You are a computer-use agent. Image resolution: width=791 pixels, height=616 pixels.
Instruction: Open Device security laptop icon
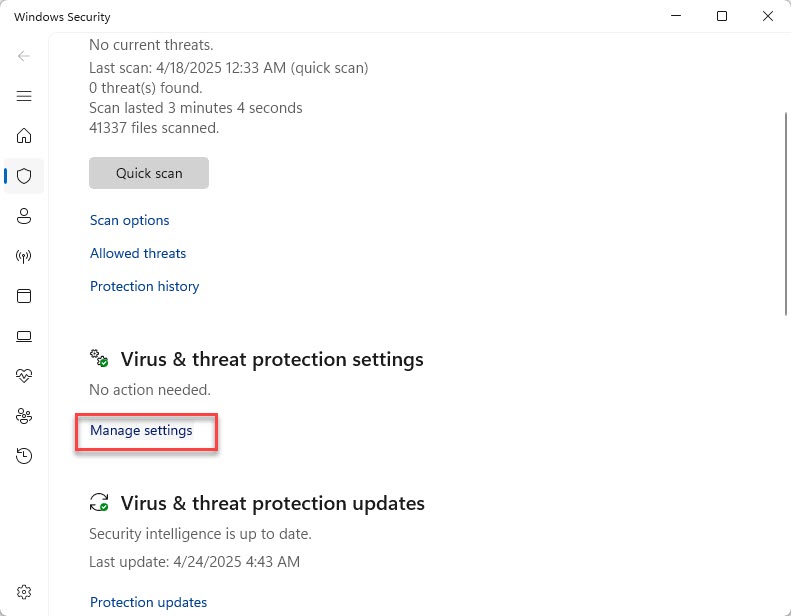24,336
